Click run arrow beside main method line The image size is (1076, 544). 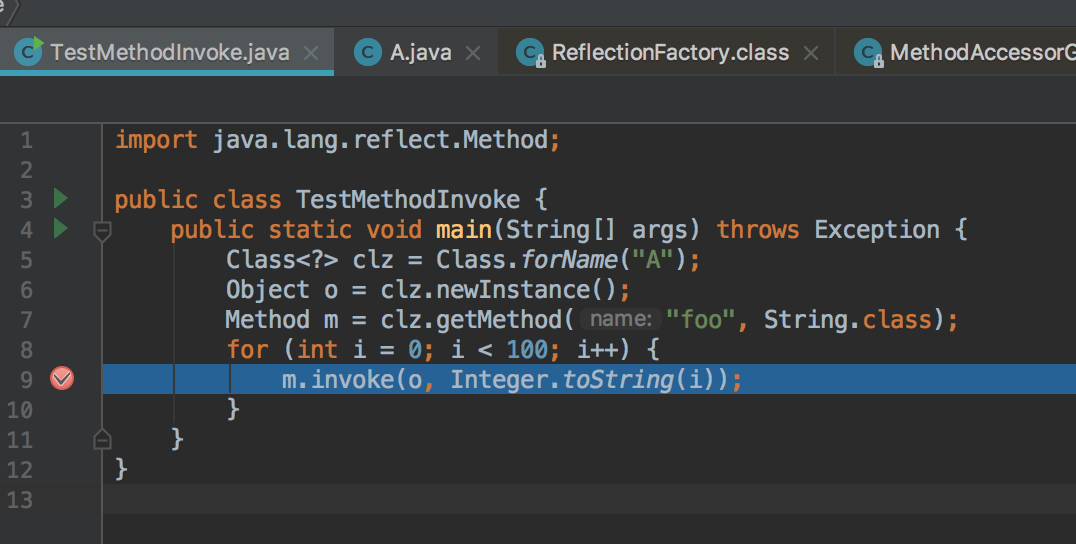60,229
